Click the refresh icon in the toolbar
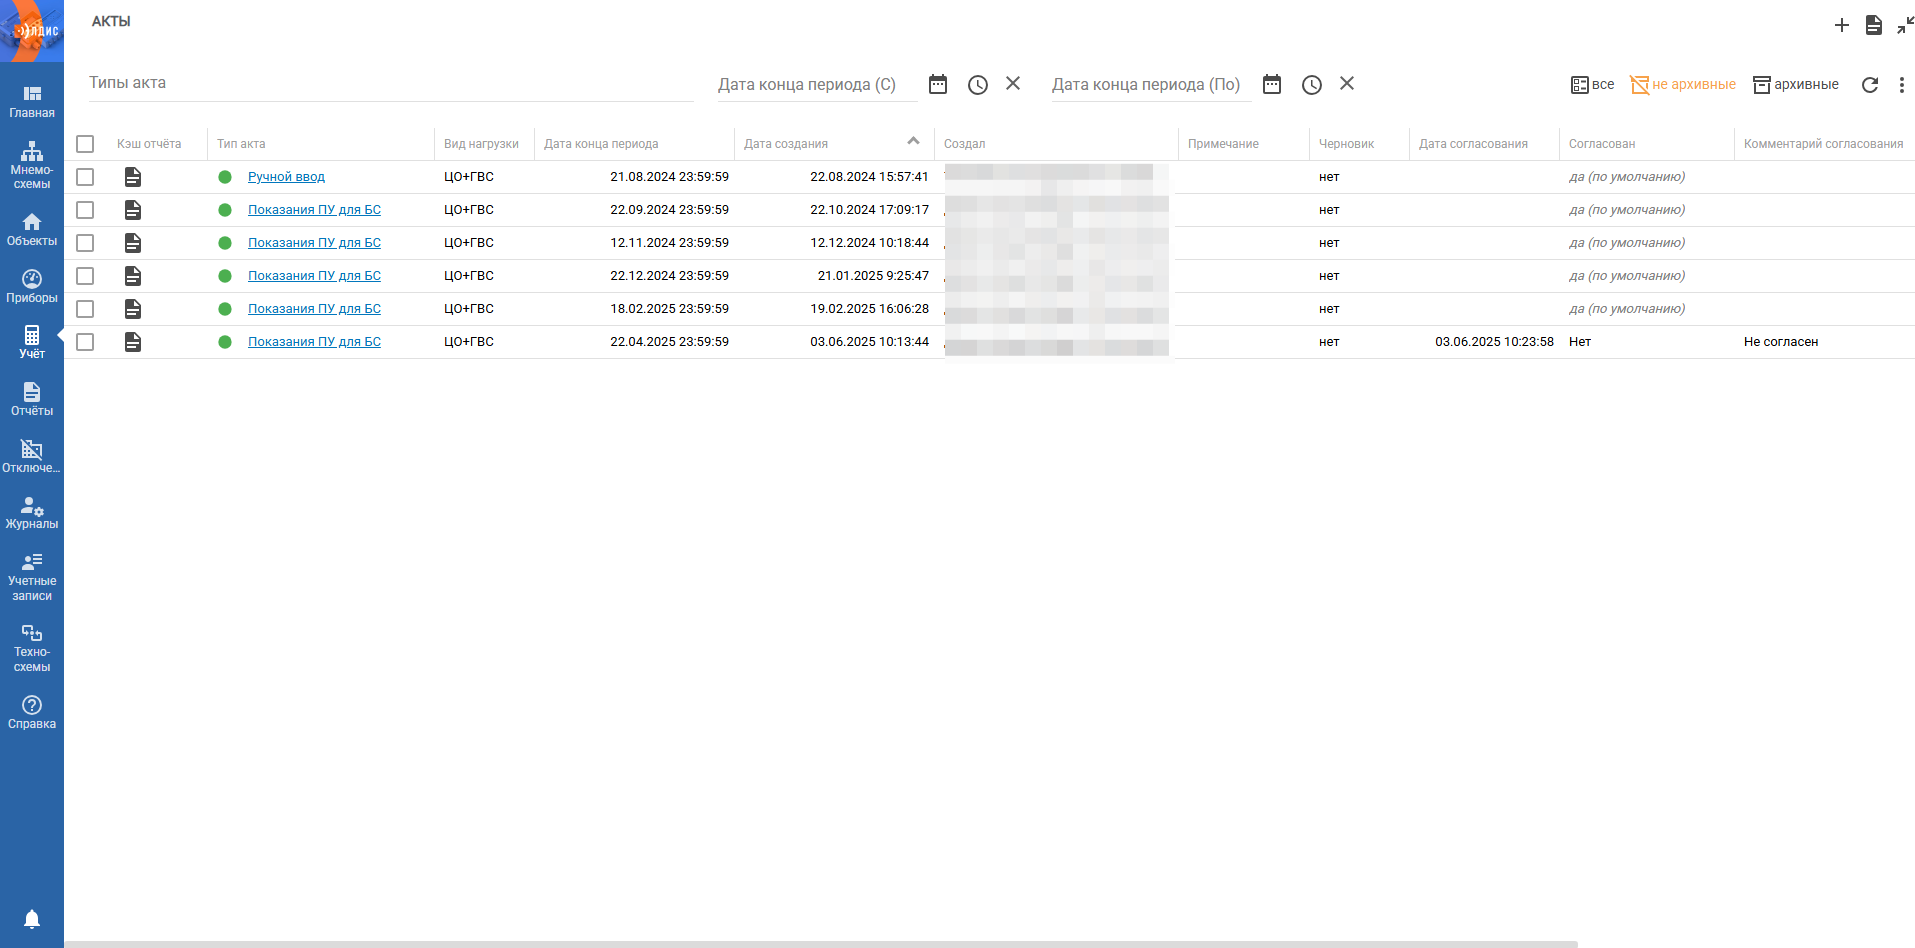 [x=1869, y=85]
